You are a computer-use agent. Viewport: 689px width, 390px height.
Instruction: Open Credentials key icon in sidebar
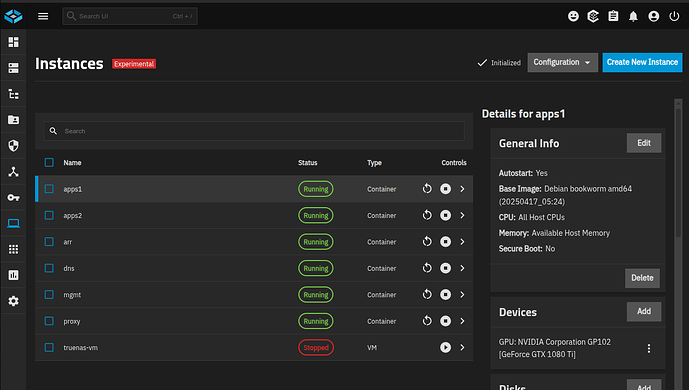pos(14,198)
